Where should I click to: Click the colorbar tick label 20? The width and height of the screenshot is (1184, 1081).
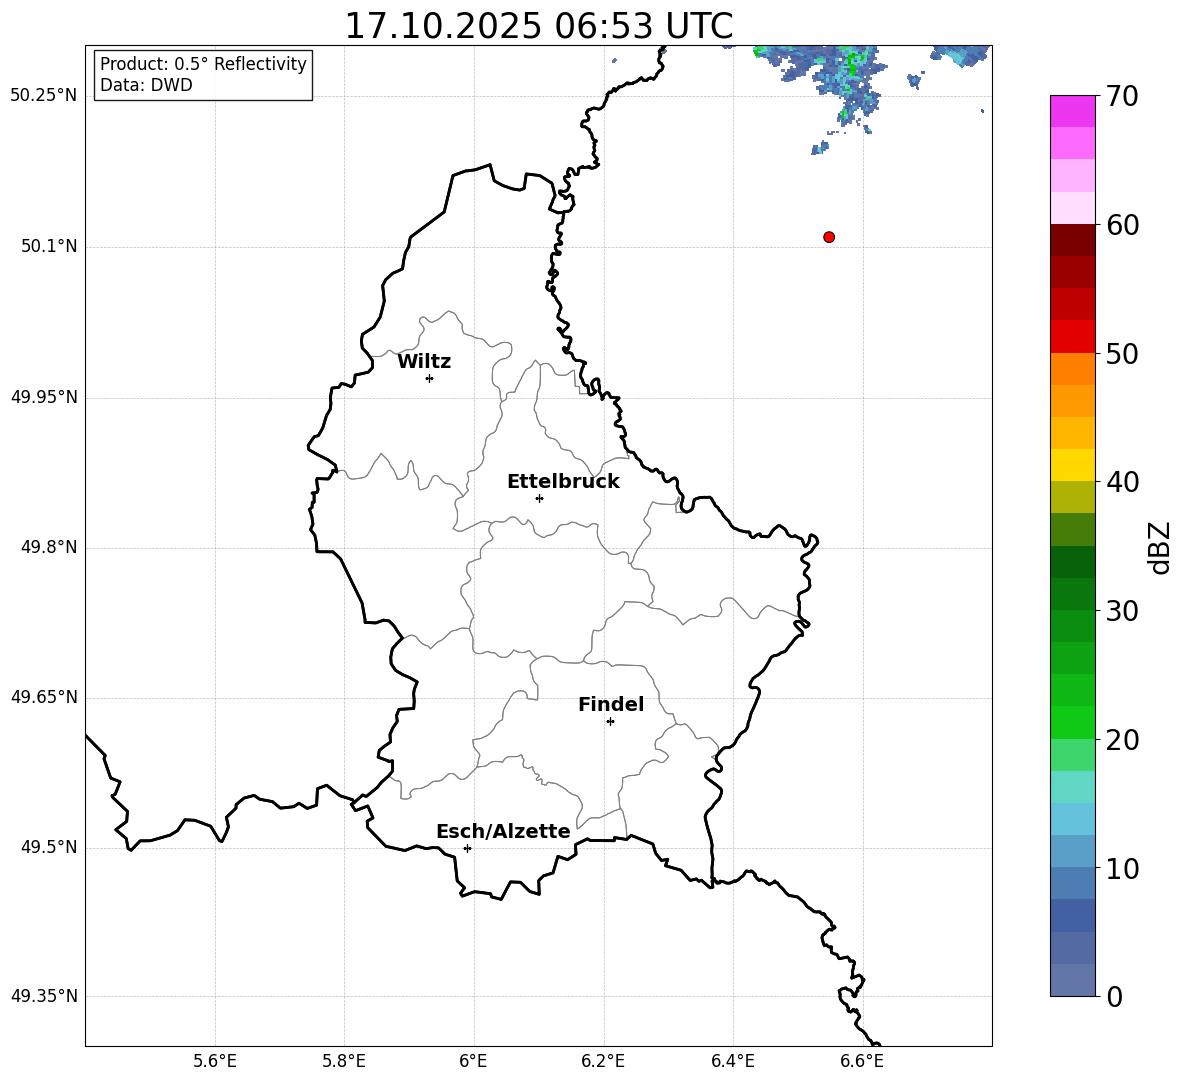(x=1122, y=740)
